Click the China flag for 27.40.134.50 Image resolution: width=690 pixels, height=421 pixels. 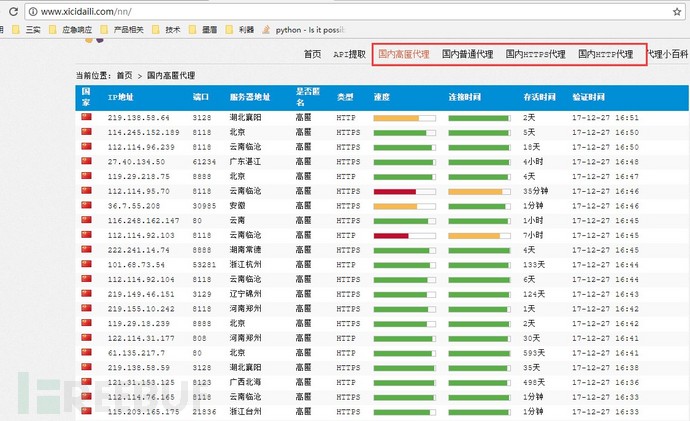pos(86,161)
